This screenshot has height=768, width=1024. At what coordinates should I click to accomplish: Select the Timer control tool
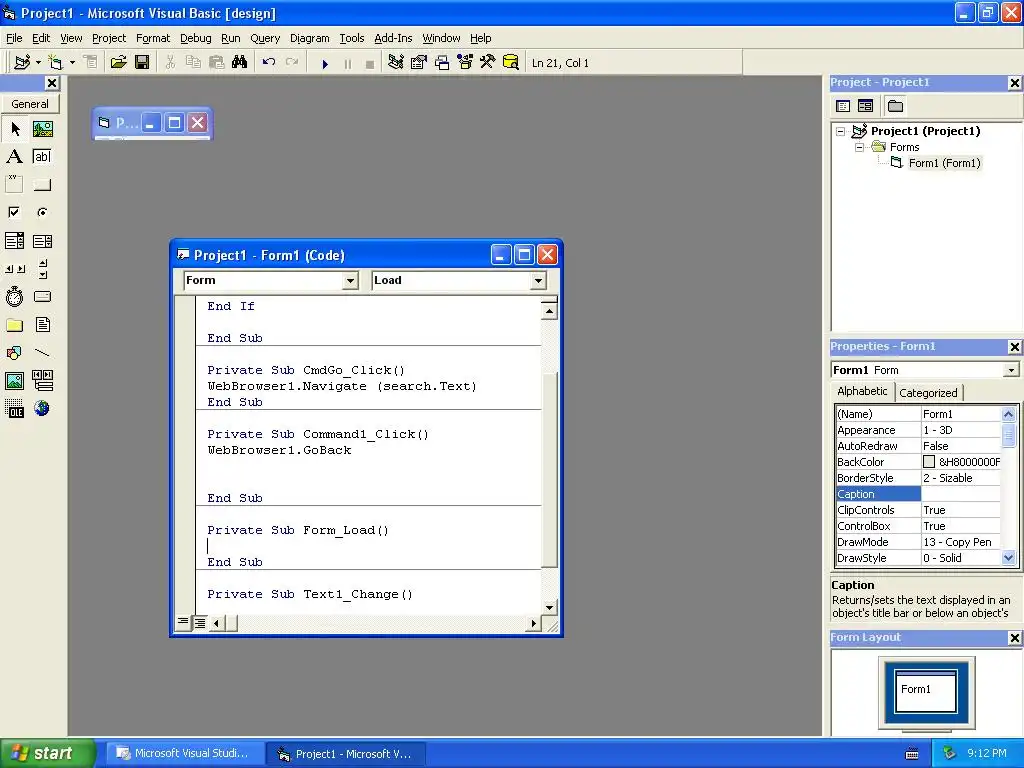[x=14, y=296]
